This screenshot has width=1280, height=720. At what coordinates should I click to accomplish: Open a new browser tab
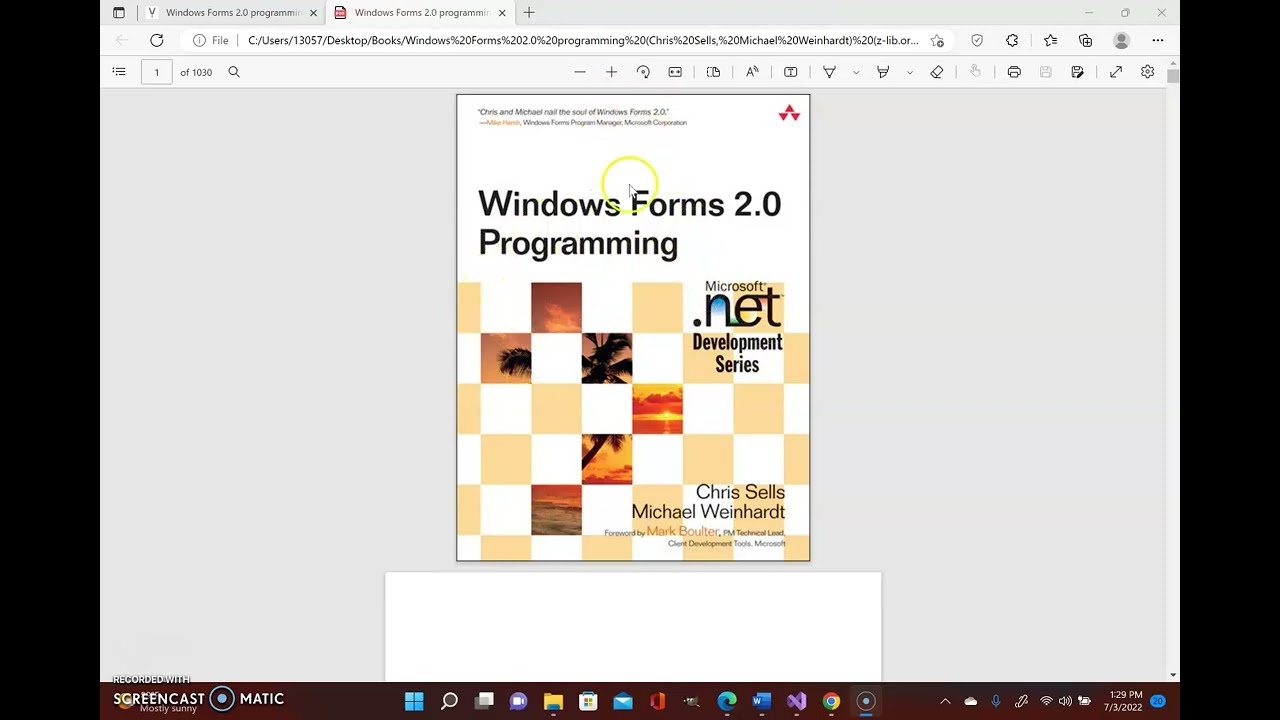coord(529,13)
